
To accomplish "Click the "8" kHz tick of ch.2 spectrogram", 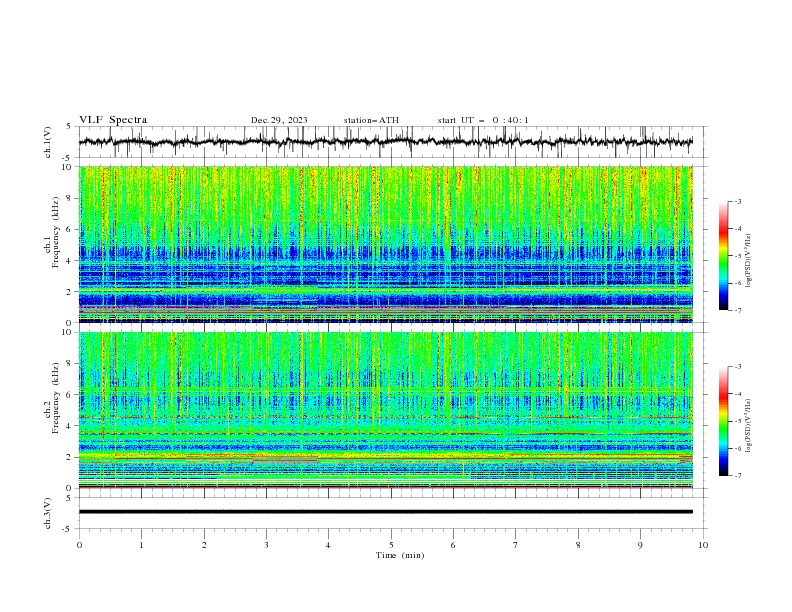I will click(71, 364).
